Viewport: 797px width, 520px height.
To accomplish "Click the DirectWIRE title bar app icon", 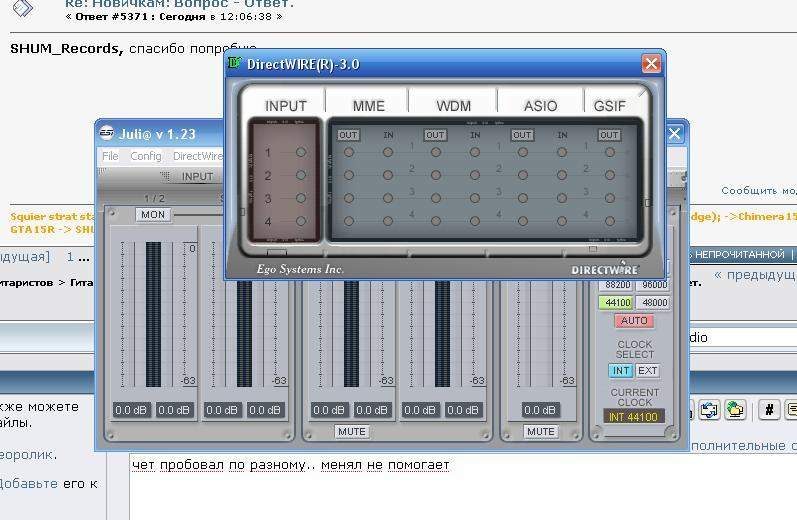I will click(235, 64).
